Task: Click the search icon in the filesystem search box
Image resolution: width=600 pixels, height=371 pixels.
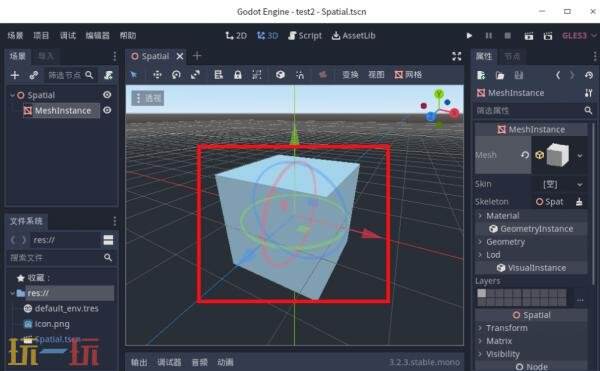Action: click(108, 258)
